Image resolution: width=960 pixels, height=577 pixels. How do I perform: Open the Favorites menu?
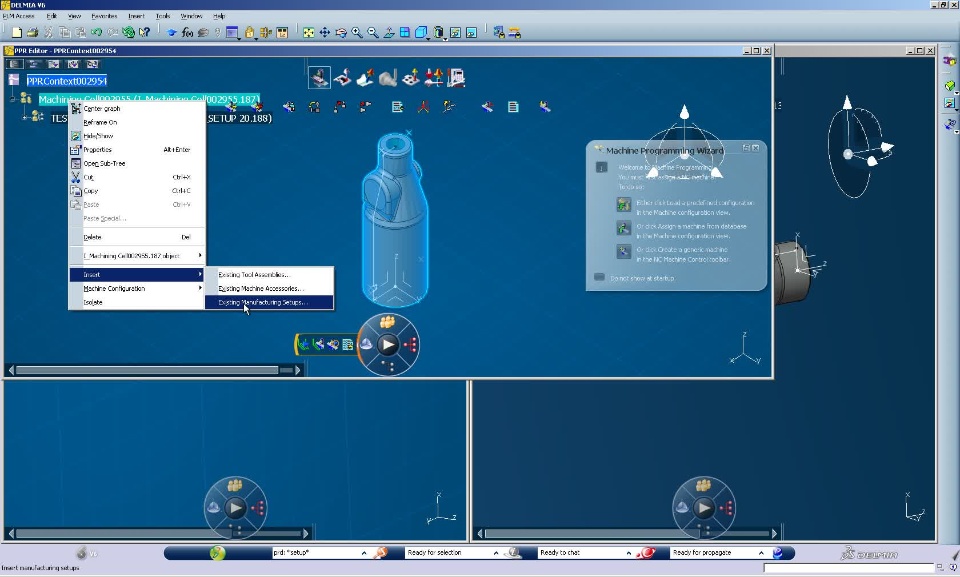coord(104,16)
